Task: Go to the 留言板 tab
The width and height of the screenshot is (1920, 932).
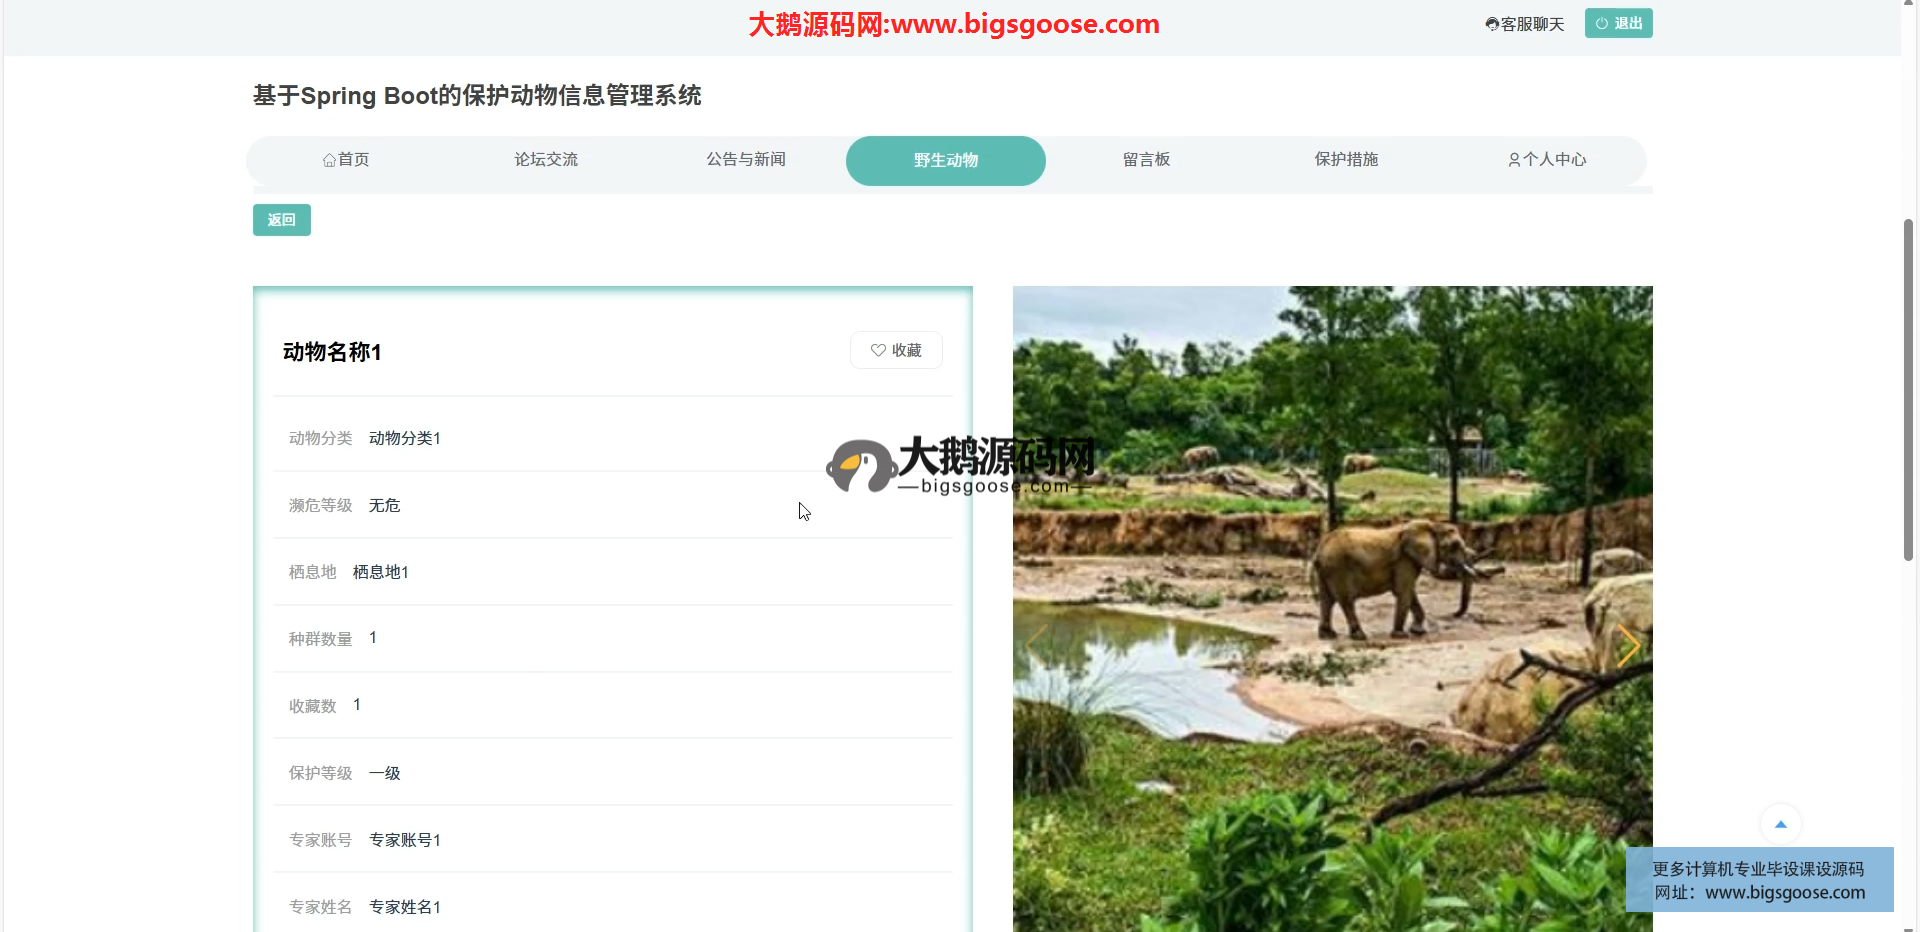Action: tap(1146, 160)
